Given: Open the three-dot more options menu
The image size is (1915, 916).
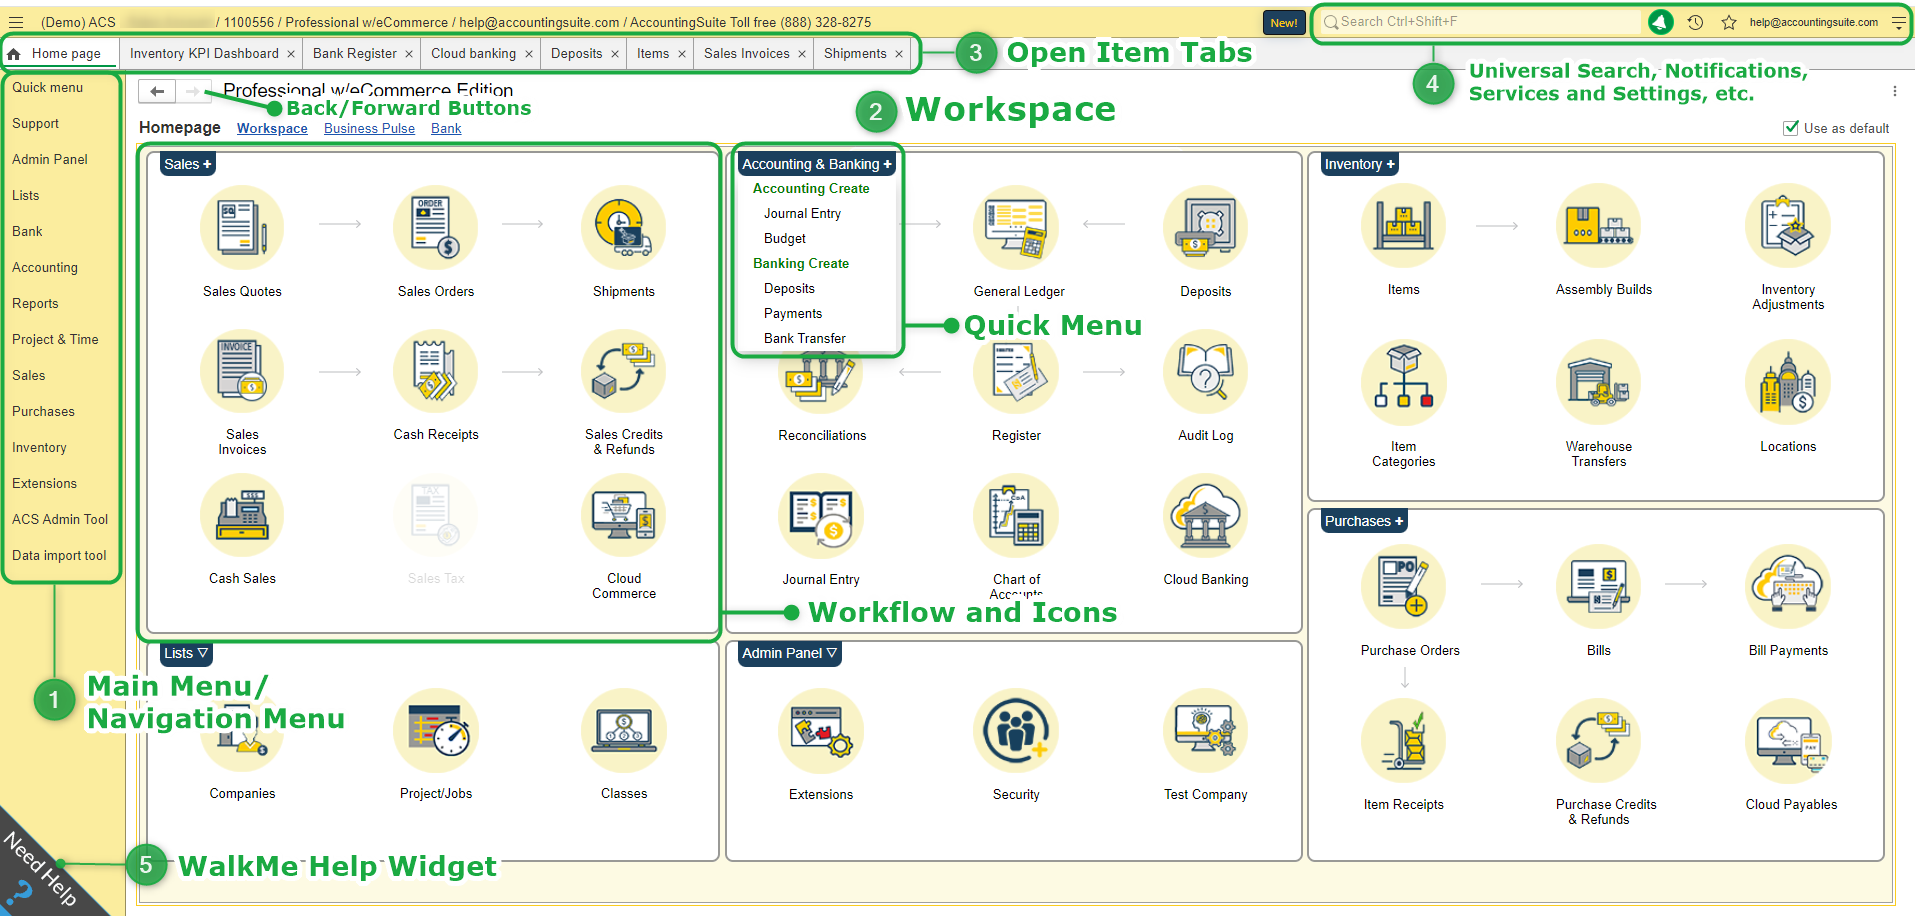Looking at the screenshot, I should (x=1894, y=91).
